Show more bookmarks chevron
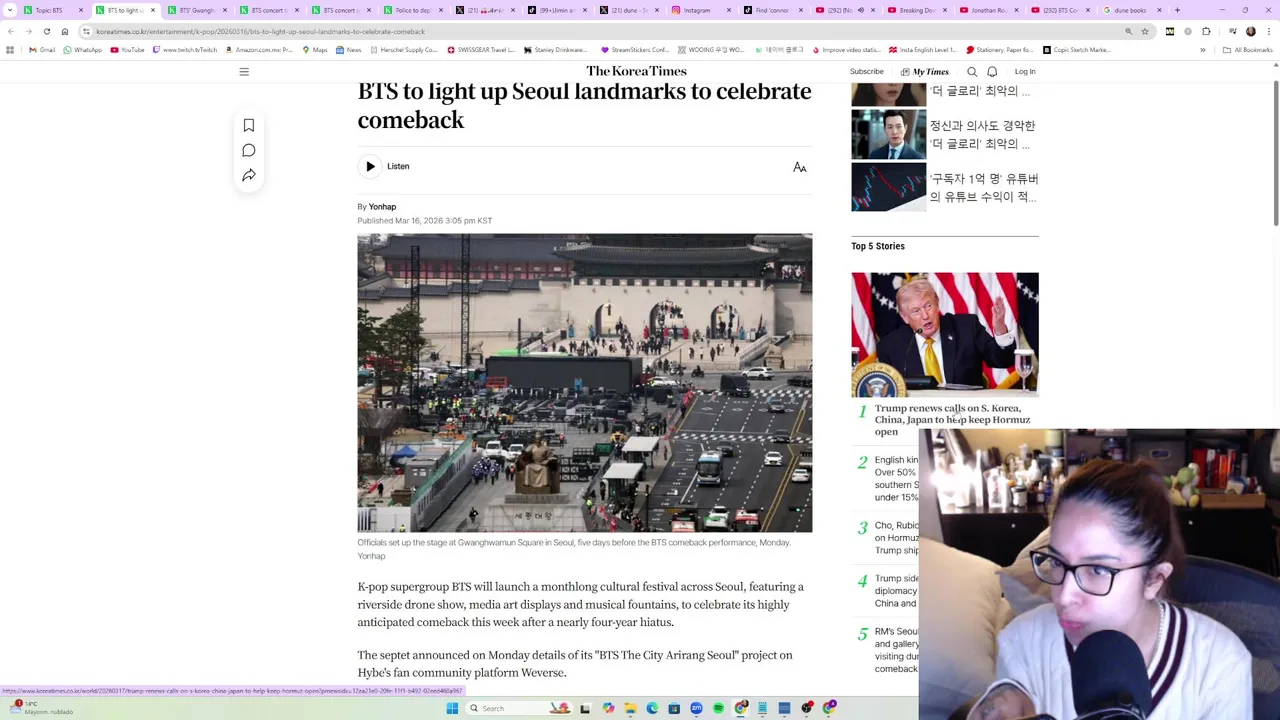This screenshot has height=720, width=1280. click(x=1203, y=50)
